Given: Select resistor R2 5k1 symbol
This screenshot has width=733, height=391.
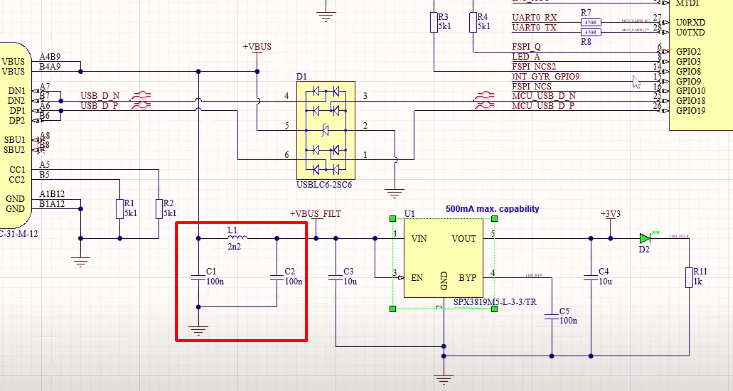Looking at the screenshot, I should coord(159,209).
